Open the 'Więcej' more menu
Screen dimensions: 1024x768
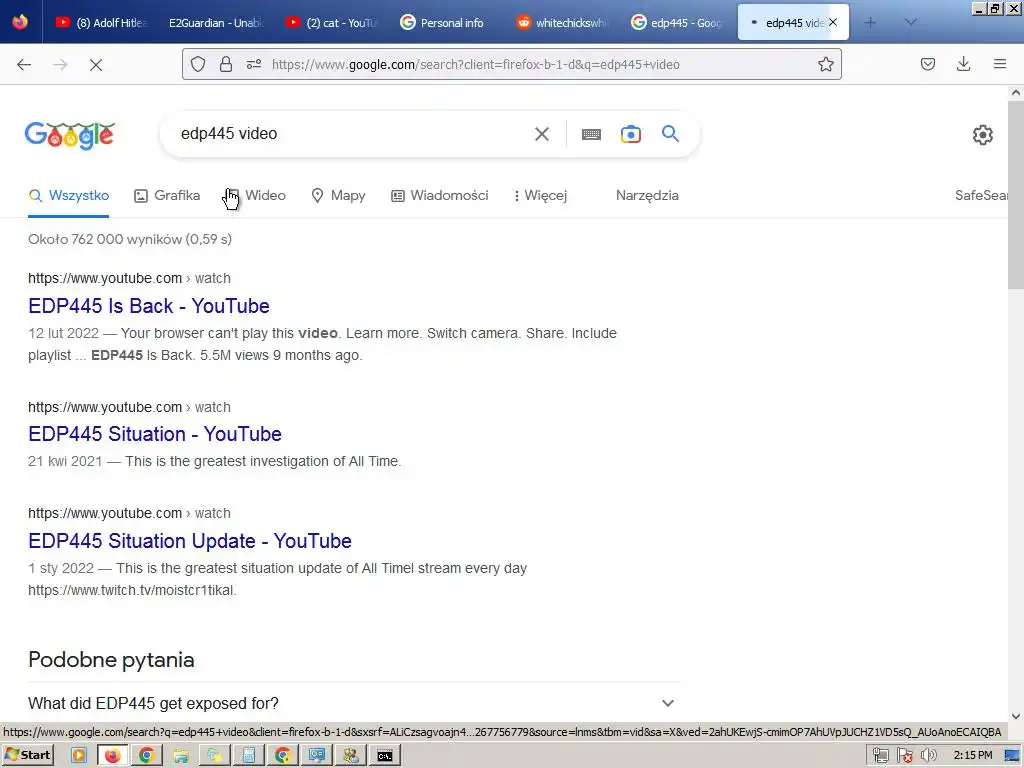pos(540,195)
